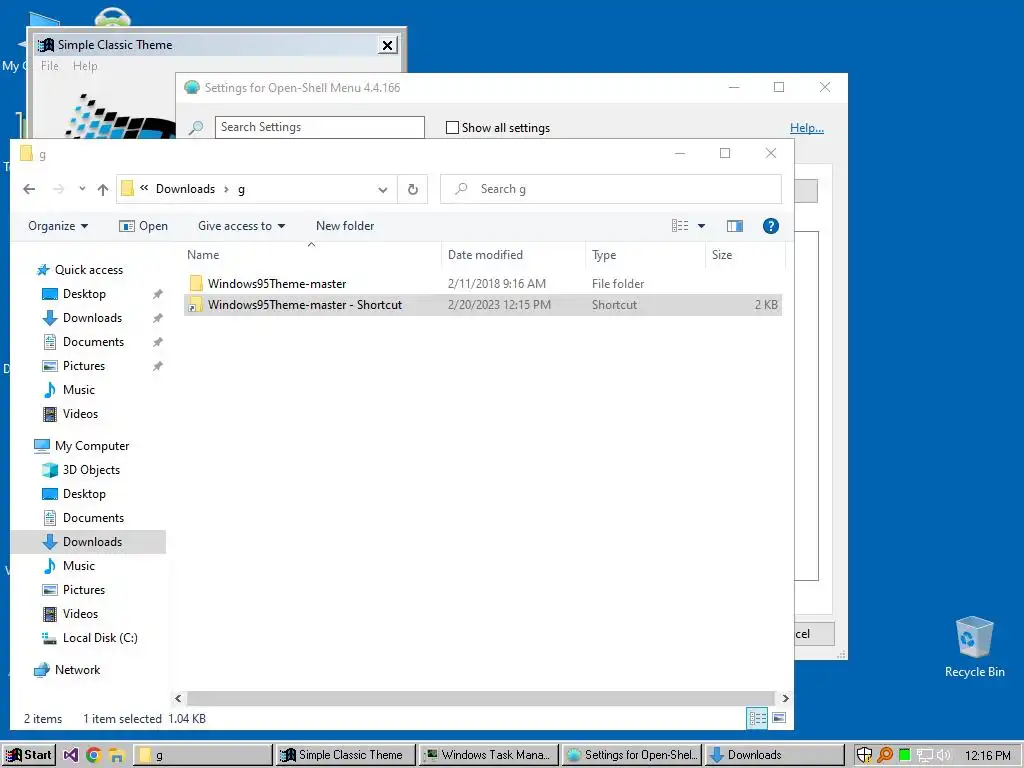Click the security shield tray icon
Screen dimensions: 1024x768
(x=864, y=755)
